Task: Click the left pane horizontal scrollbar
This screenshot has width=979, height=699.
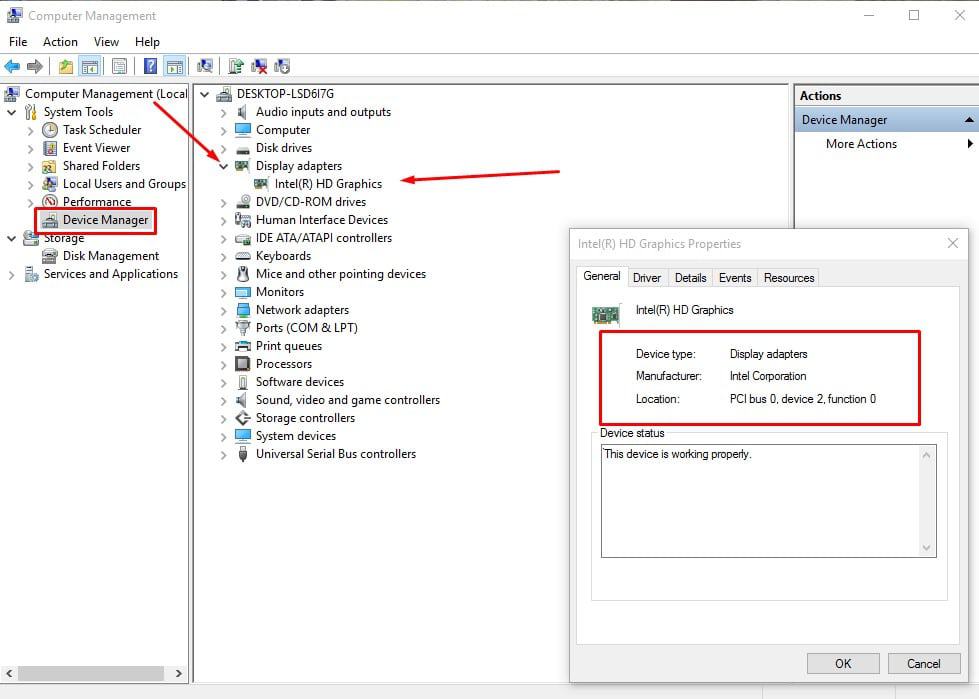Action: (x=95, y=674)
